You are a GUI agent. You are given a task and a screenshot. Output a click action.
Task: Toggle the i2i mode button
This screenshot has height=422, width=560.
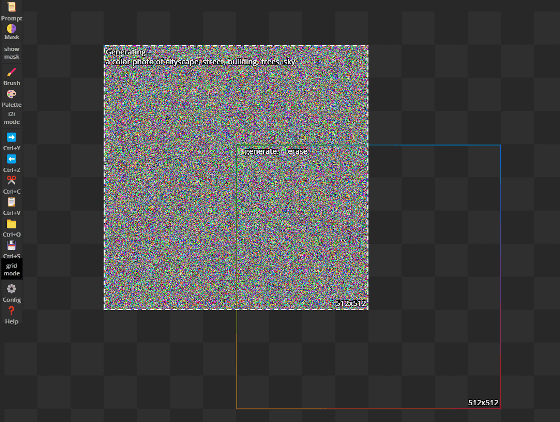[11, 118]
